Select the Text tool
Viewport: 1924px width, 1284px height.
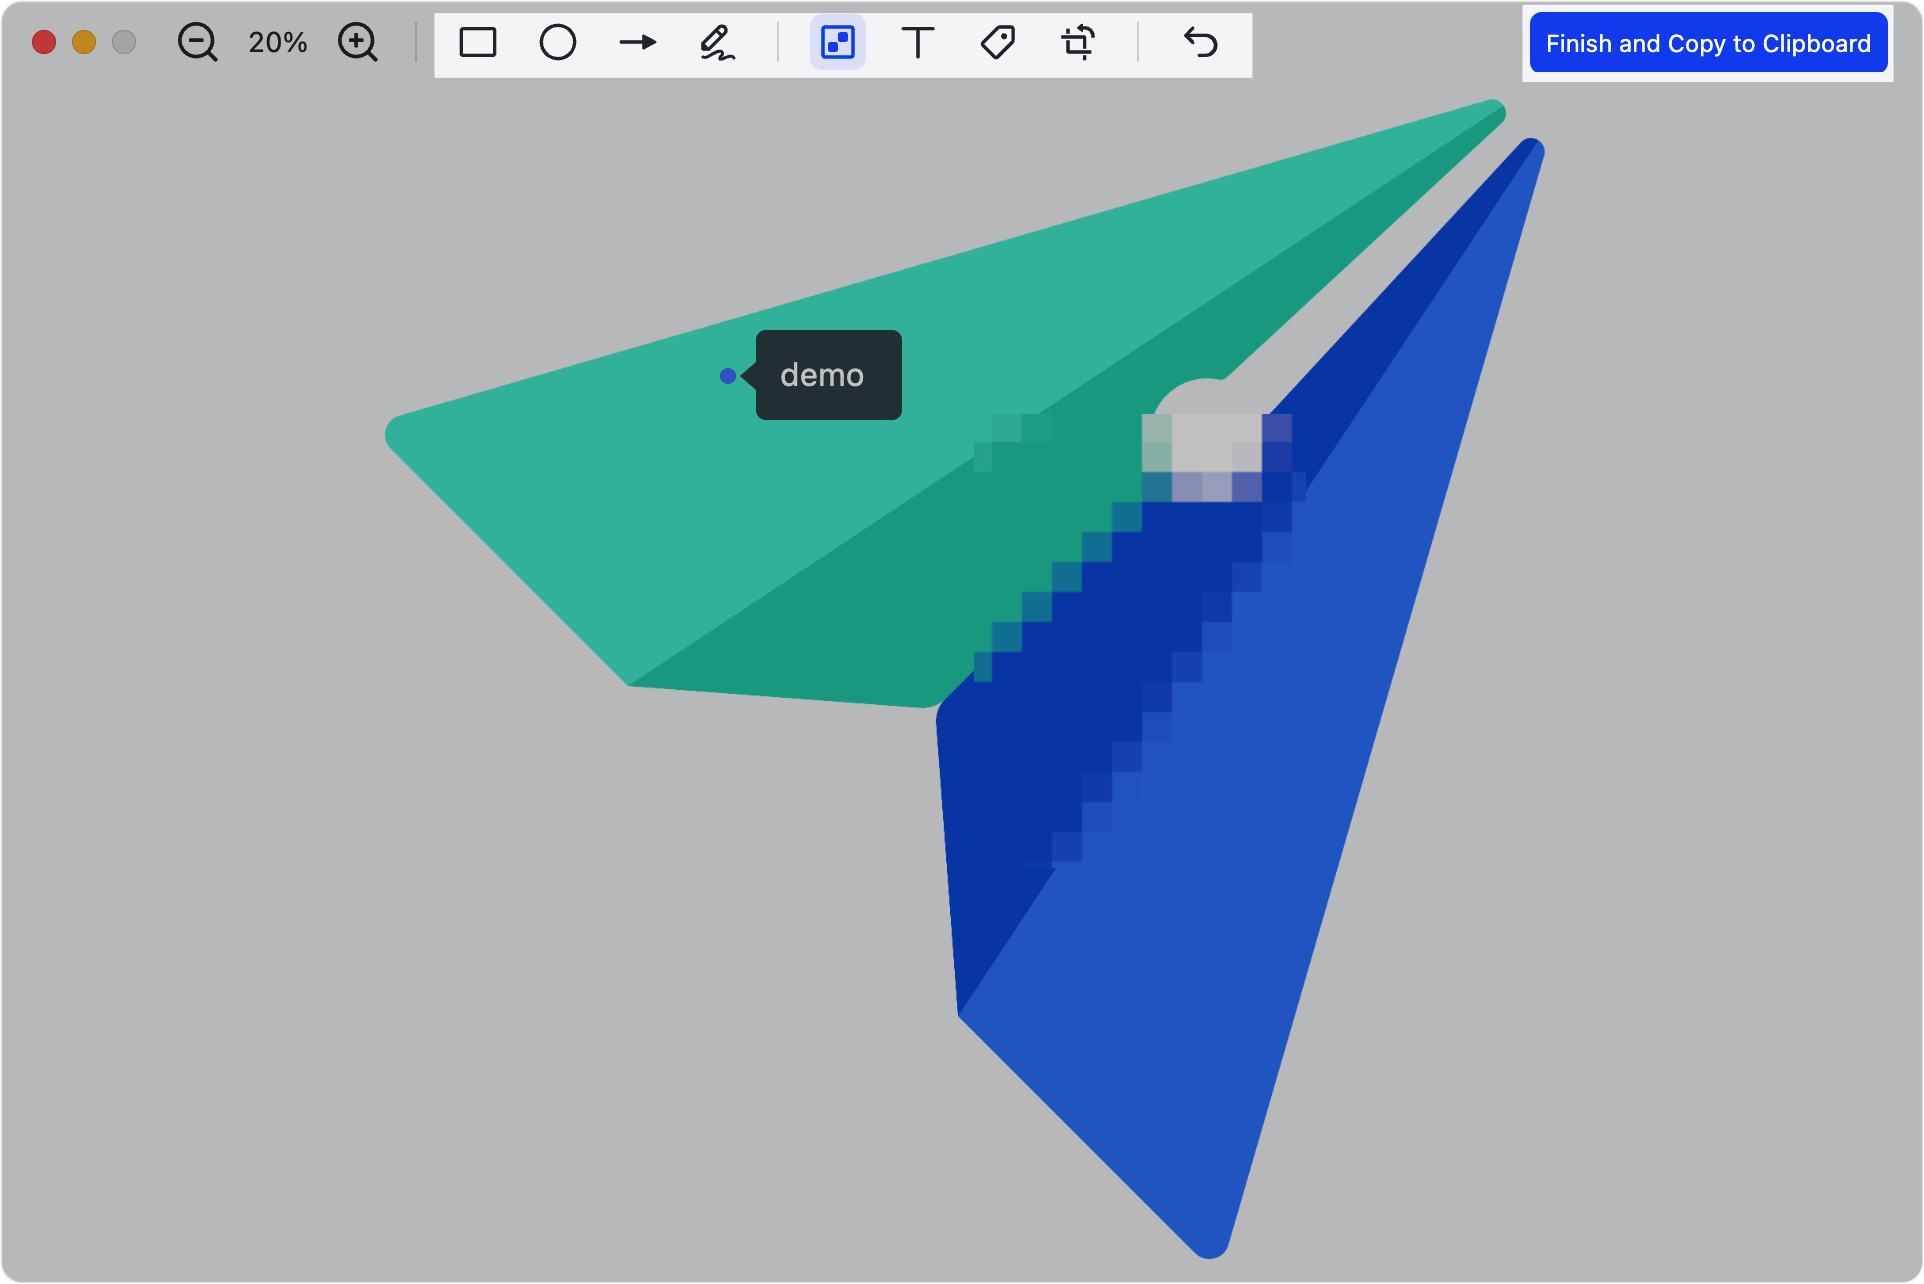[x=918, y=43]
